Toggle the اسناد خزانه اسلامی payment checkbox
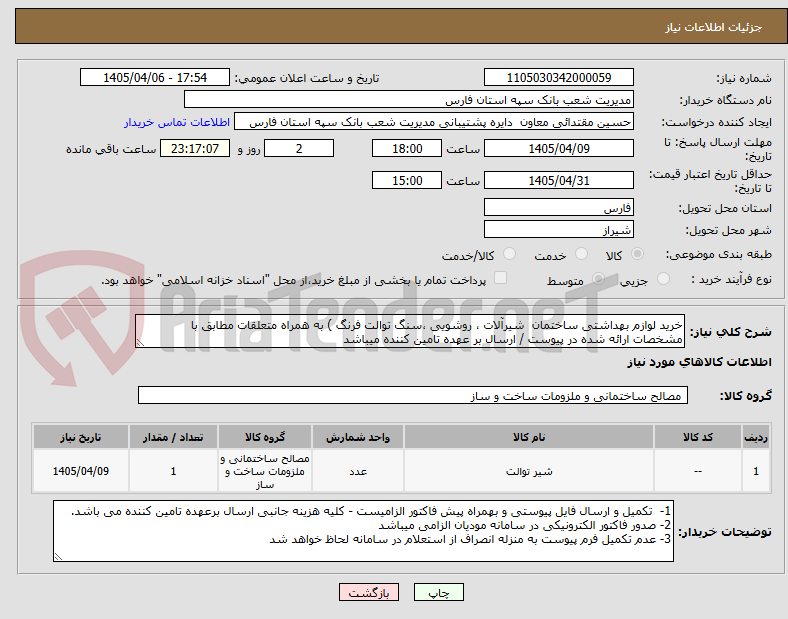The height and width of the screenshot is (619, 788). (x=500, y=278)
